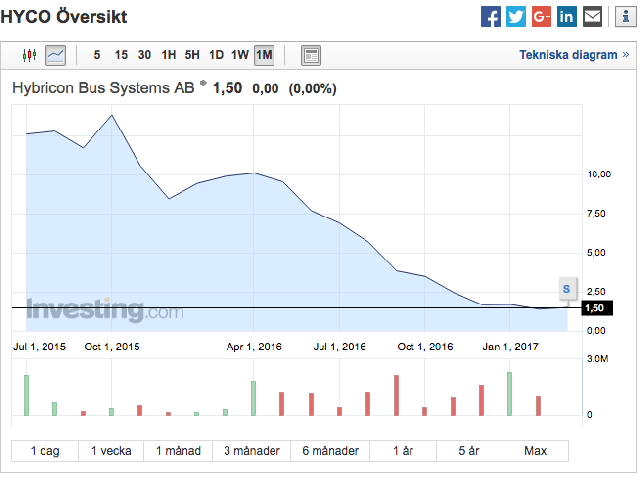
Task: Click the S split marker on chart
Action: tap(567, 289)
